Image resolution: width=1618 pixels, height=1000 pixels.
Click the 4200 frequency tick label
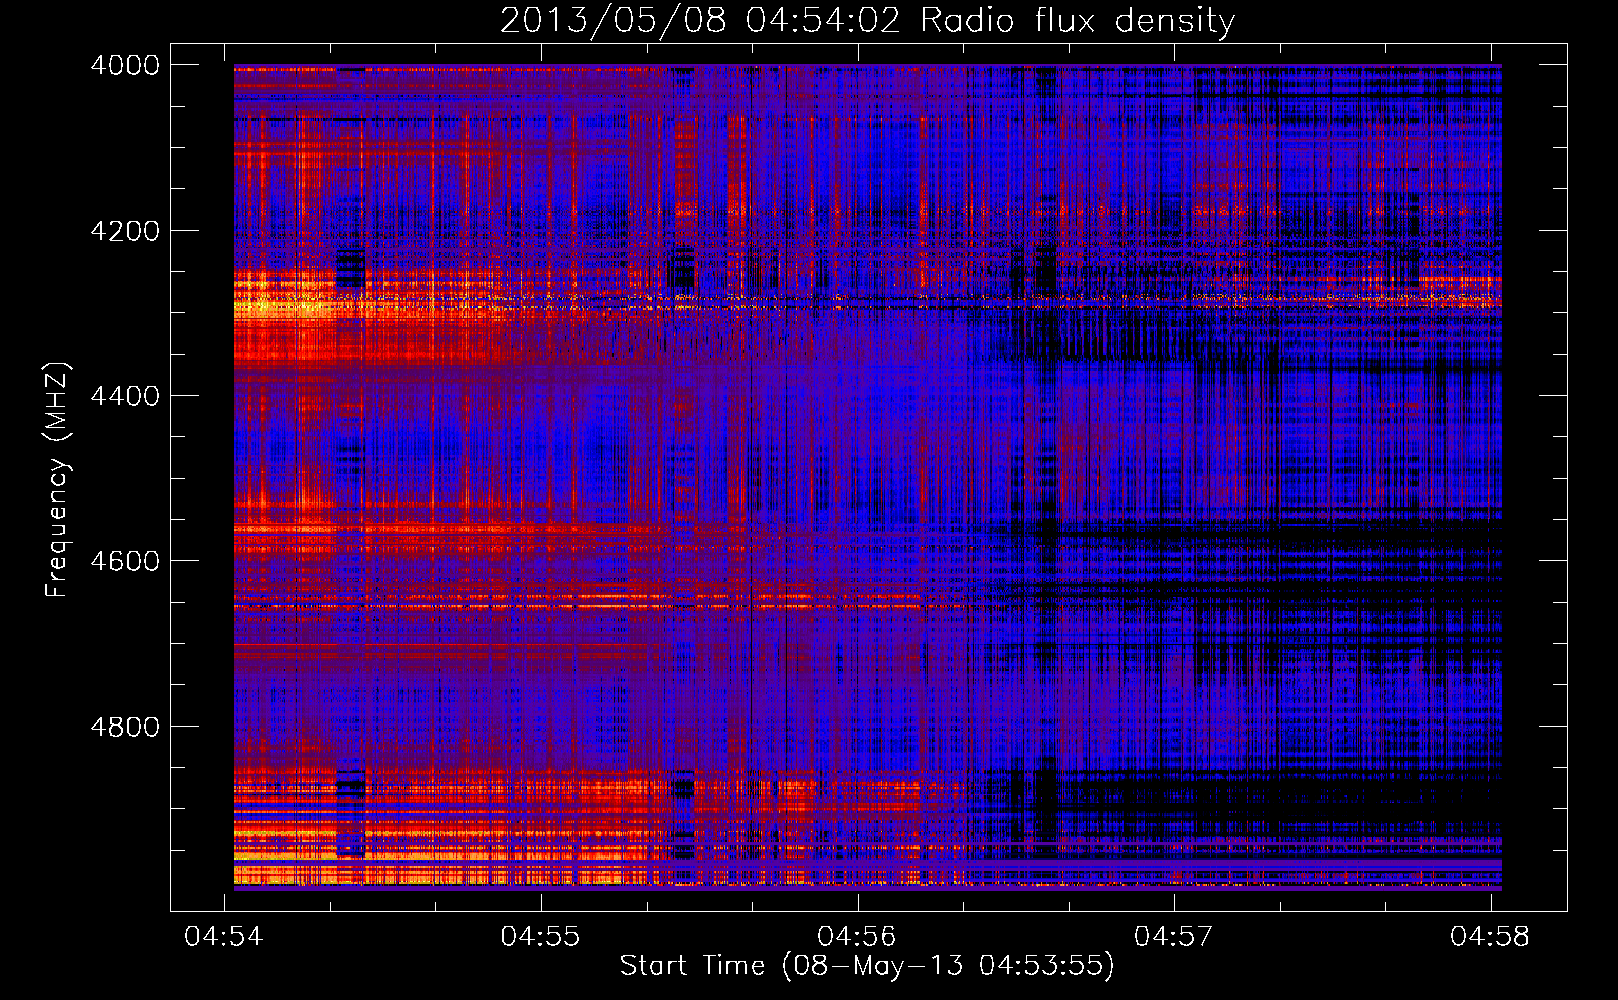point(125,231)
